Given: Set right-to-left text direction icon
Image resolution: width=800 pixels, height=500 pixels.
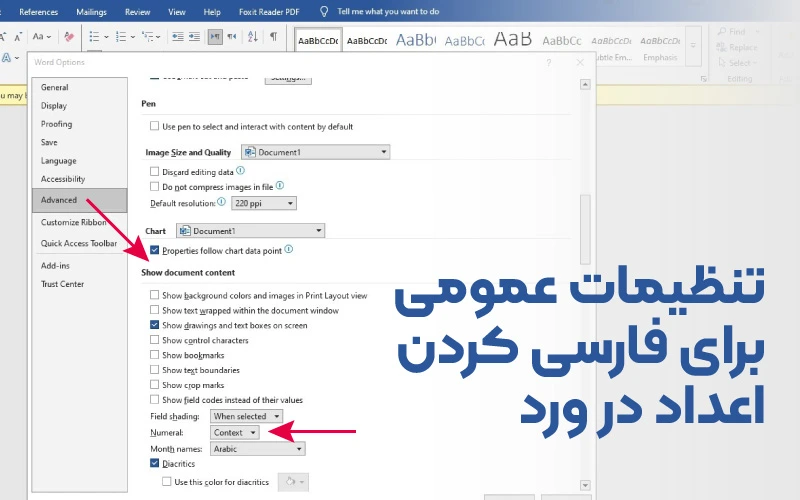Looking at the screenshot, I should pos(232,37).
